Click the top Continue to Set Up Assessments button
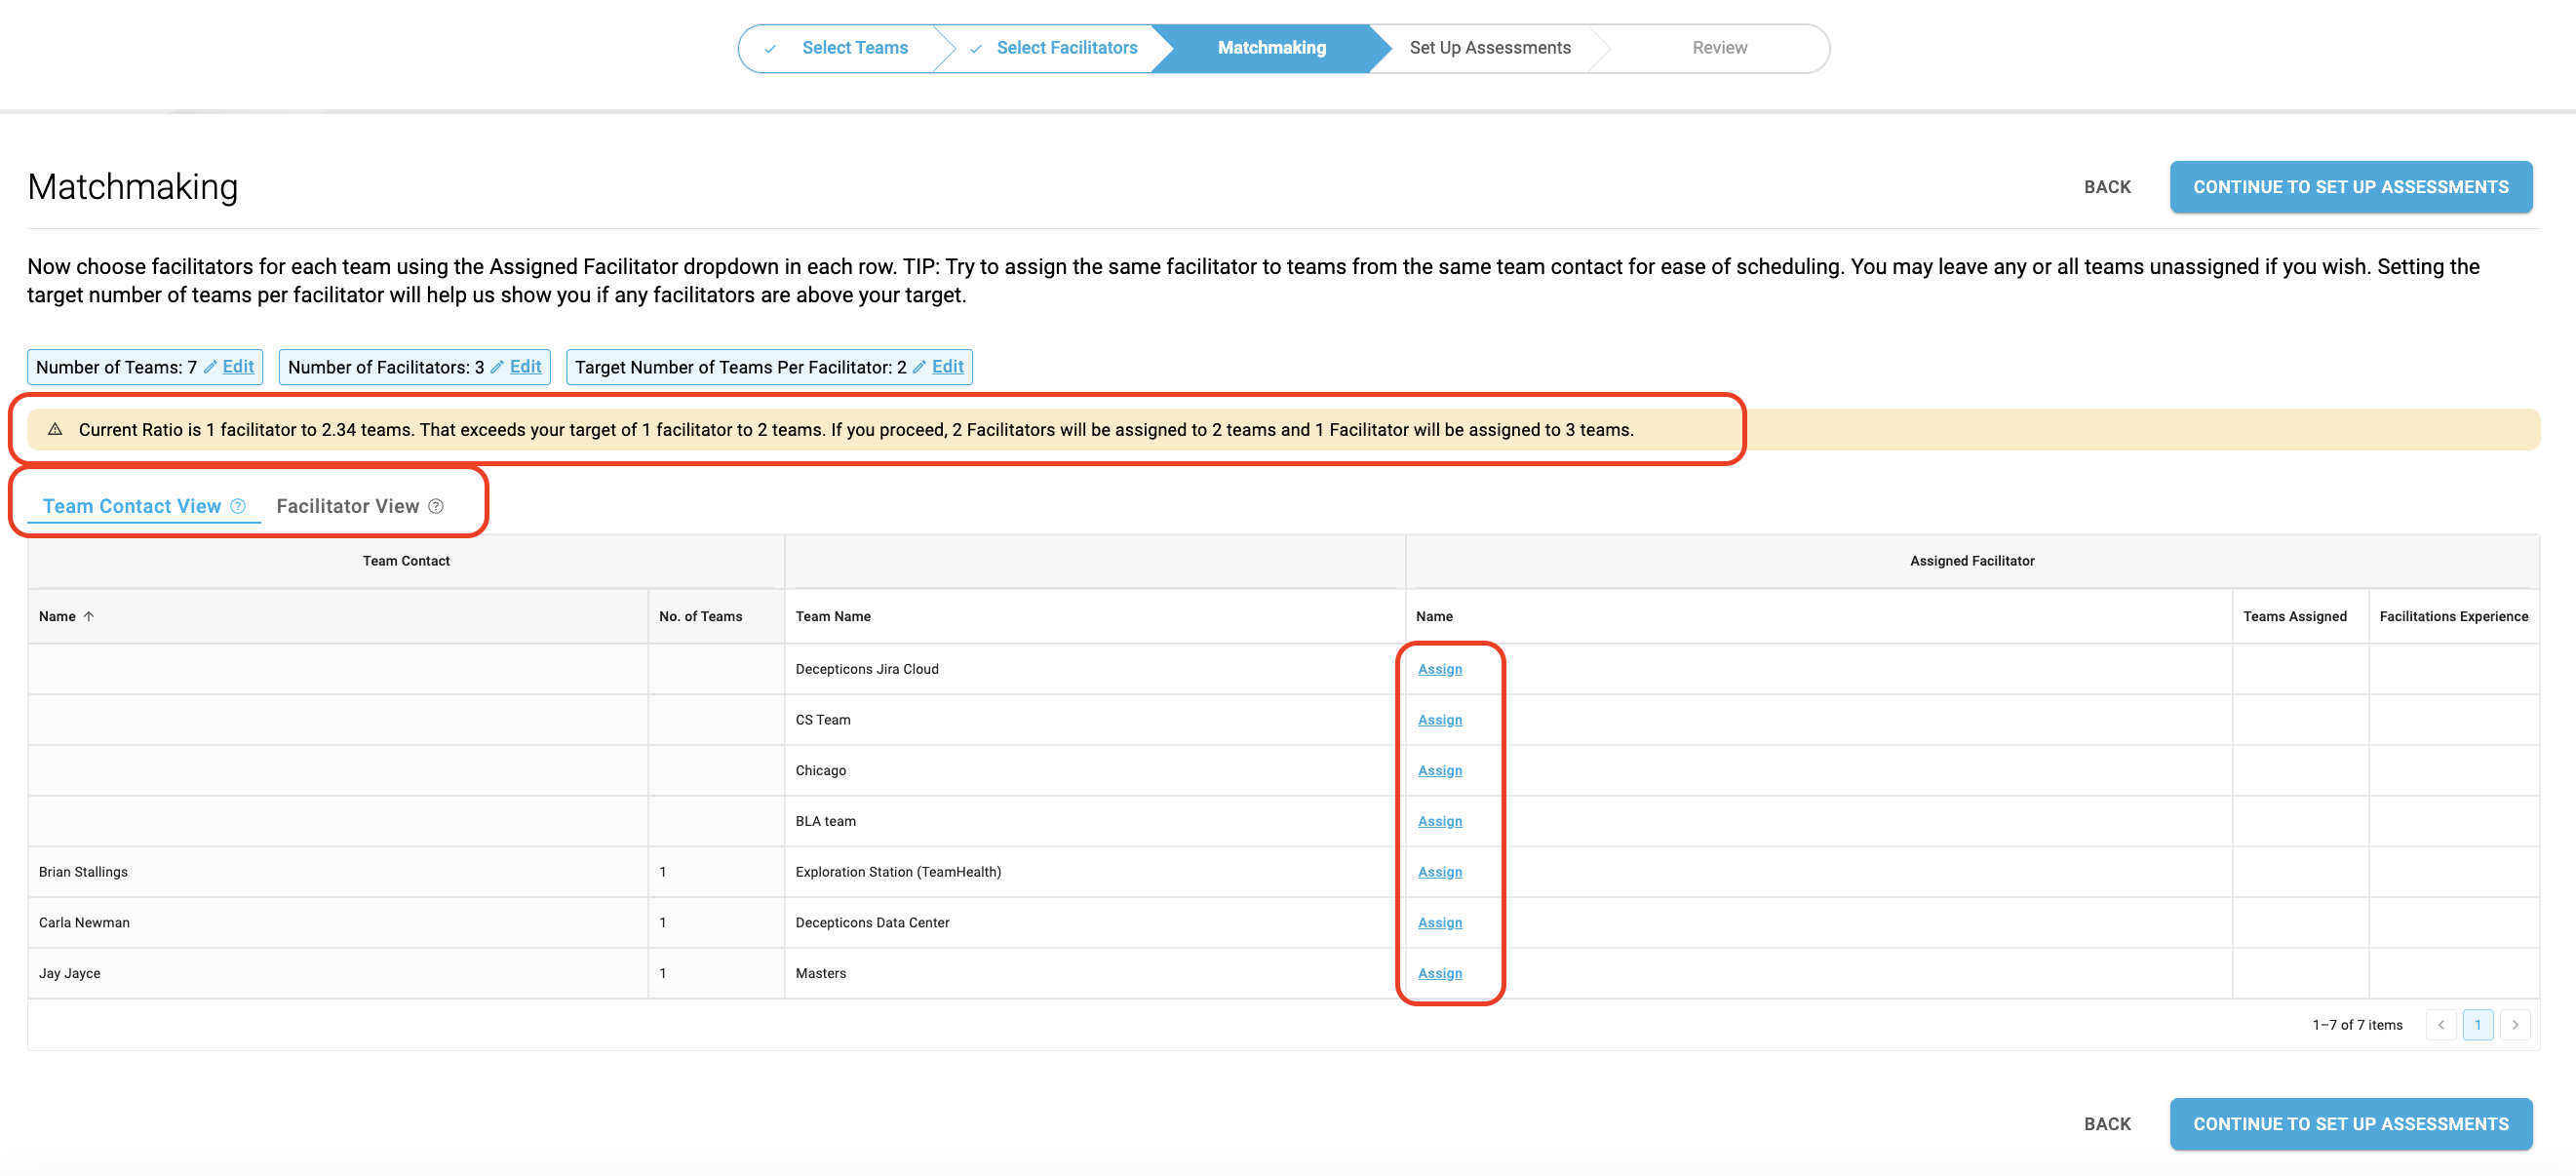The width and height of the screenshot is (2576, 1176). [x=2351, y=187]
